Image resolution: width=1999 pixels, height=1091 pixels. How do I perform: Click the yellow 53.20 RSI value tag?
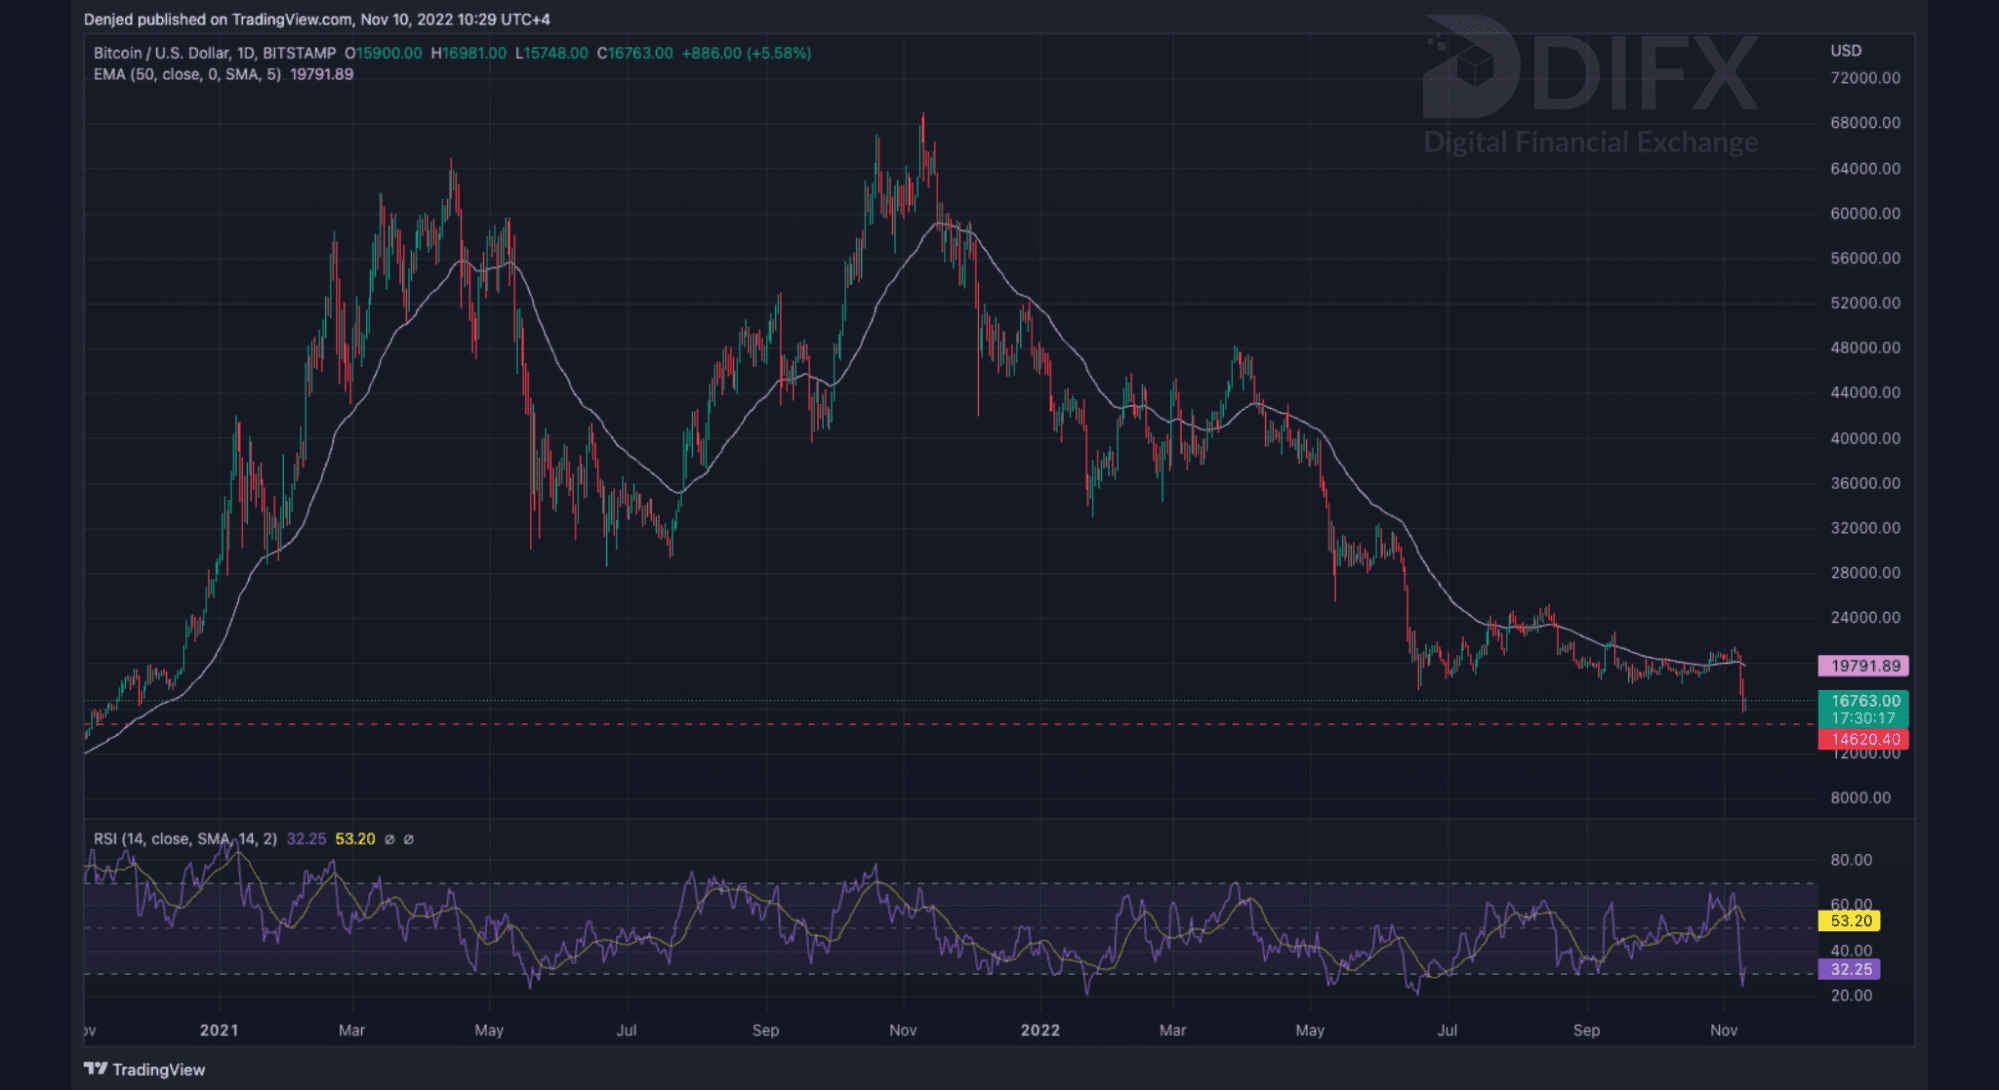[x=1850, y=921]
